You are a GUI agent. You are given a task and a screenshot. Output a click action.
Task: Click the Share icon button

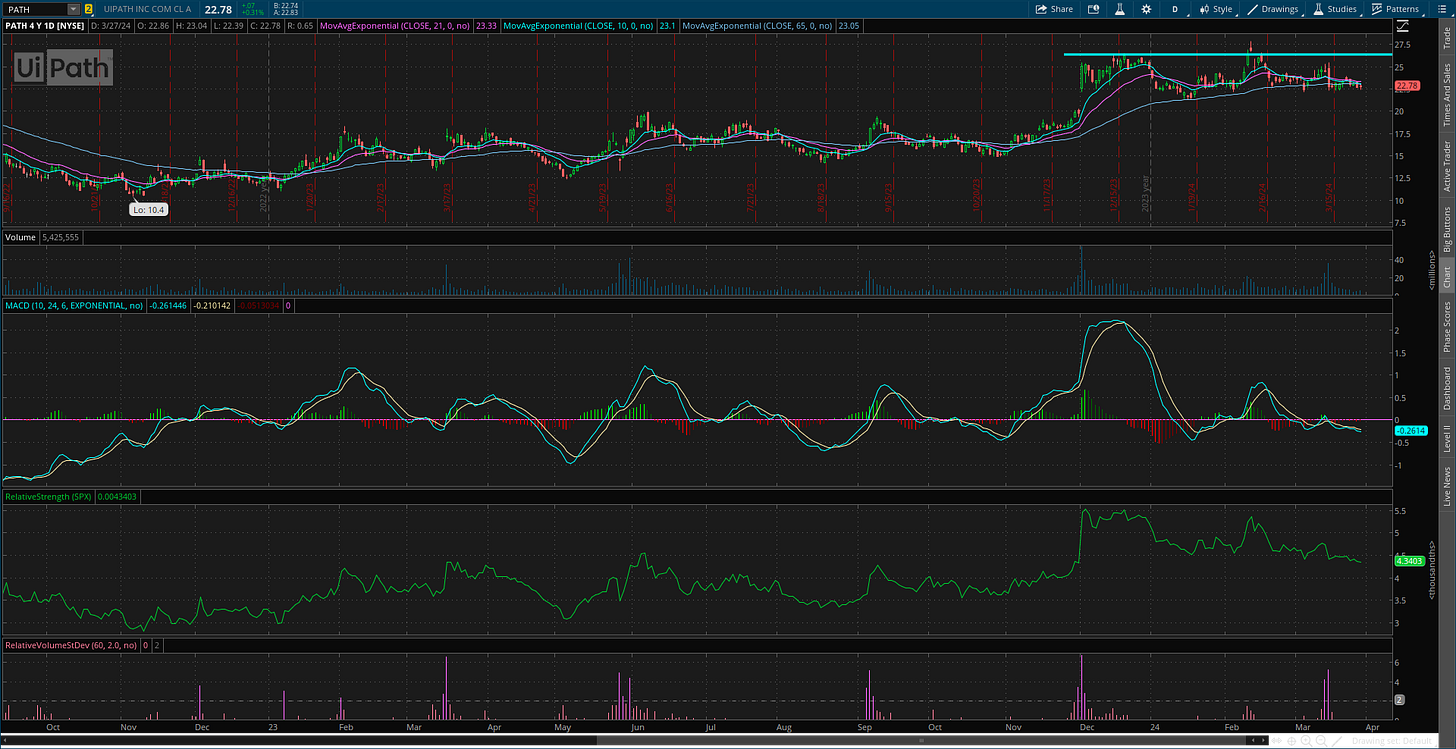[x=1054, y=9]
